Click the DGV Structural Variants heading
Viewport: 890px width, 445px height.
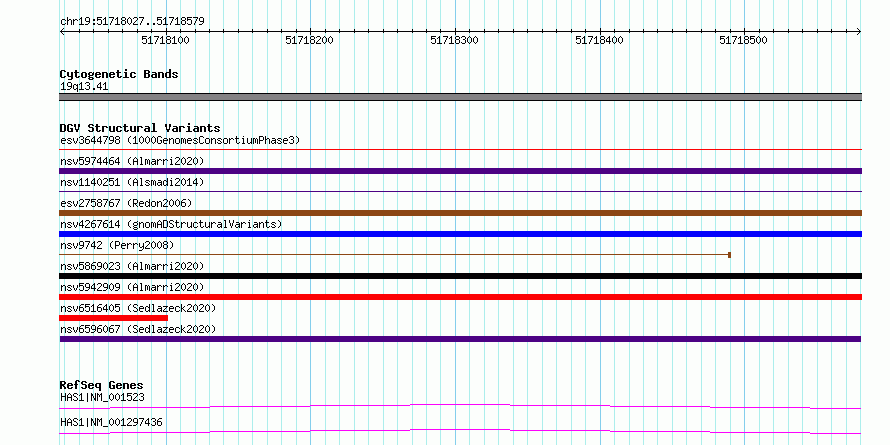pos(140,128)
